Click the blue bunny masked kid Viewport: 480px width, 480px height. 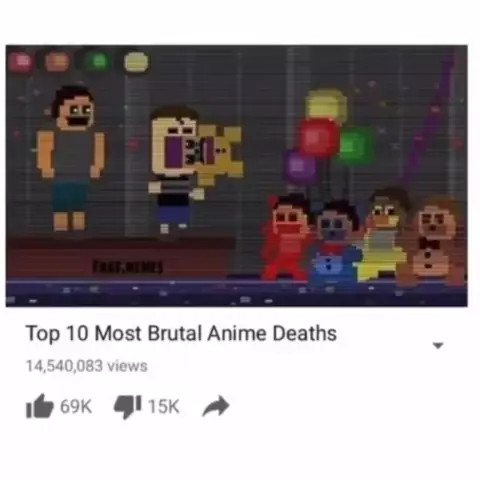(x=337, y=244)
